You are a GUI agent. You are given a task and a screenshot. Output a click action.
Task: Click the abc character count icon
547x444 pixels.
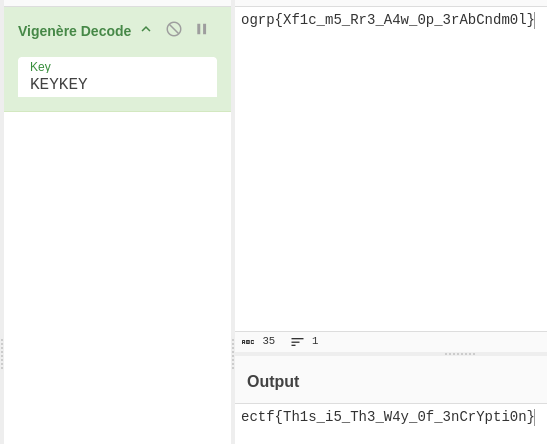pyautogui.click(x=248, y=342)
